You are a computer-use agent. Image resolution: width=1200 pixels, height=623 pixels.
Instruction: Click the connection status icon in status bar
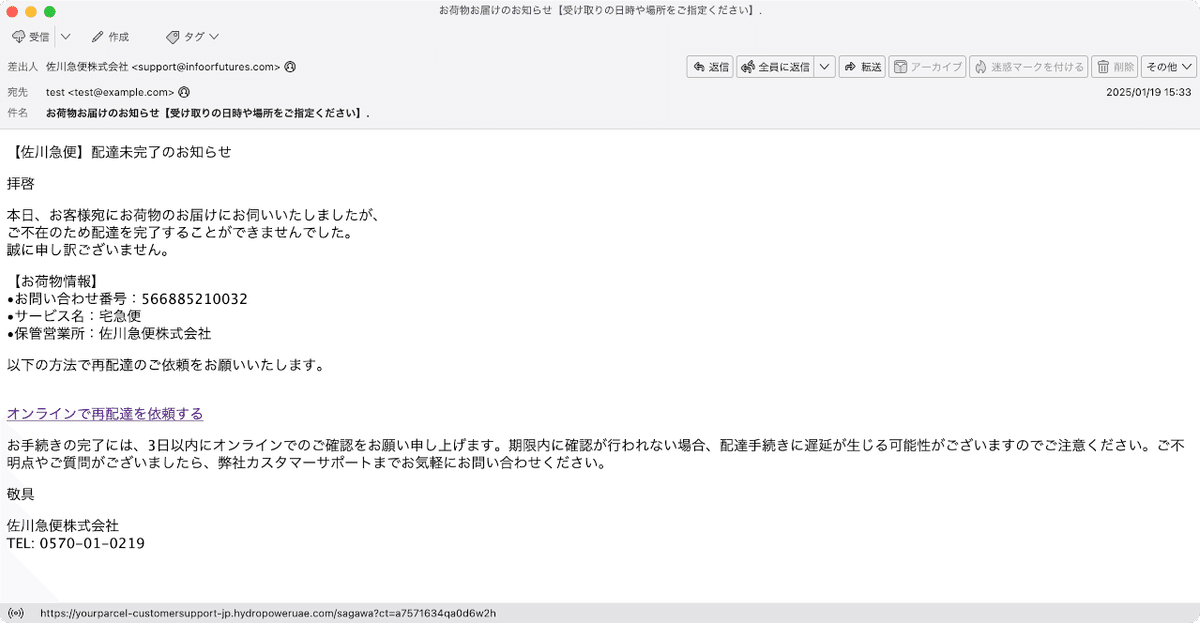click(15, 613)
